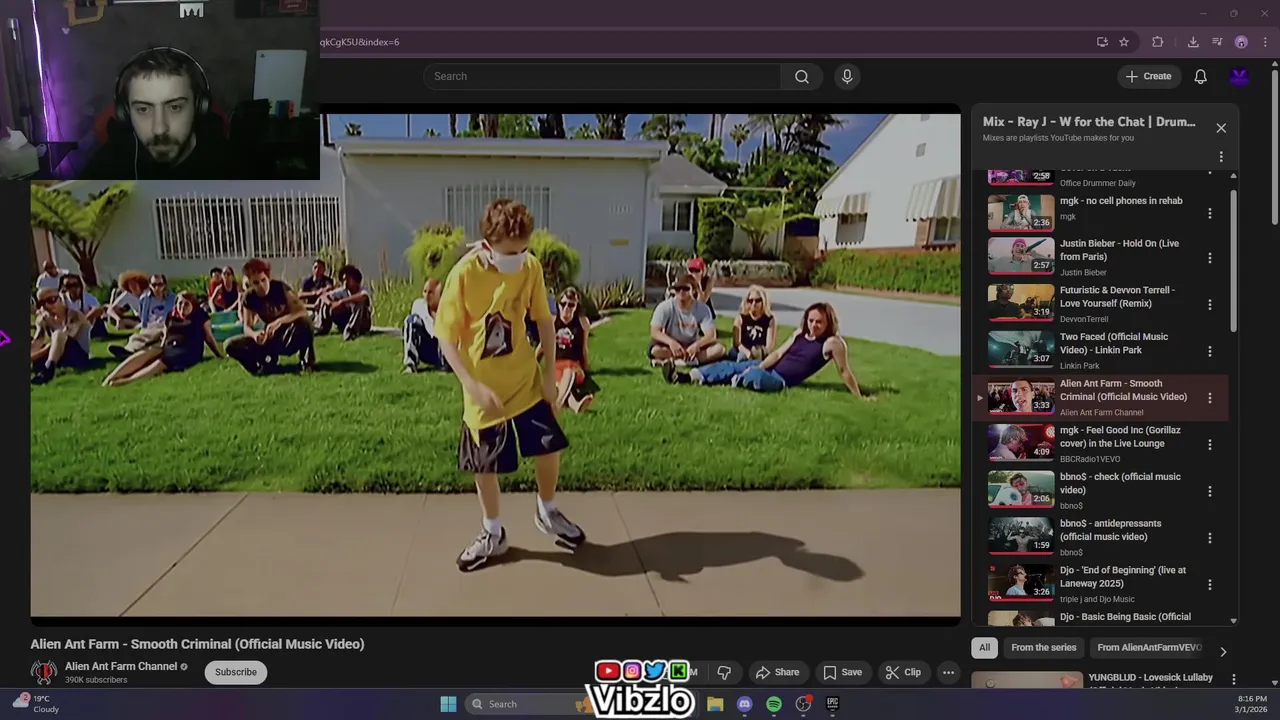Bookmark this page with star icon
The width and height of the screenshot is (1280, 720).
coord(1124,42)
